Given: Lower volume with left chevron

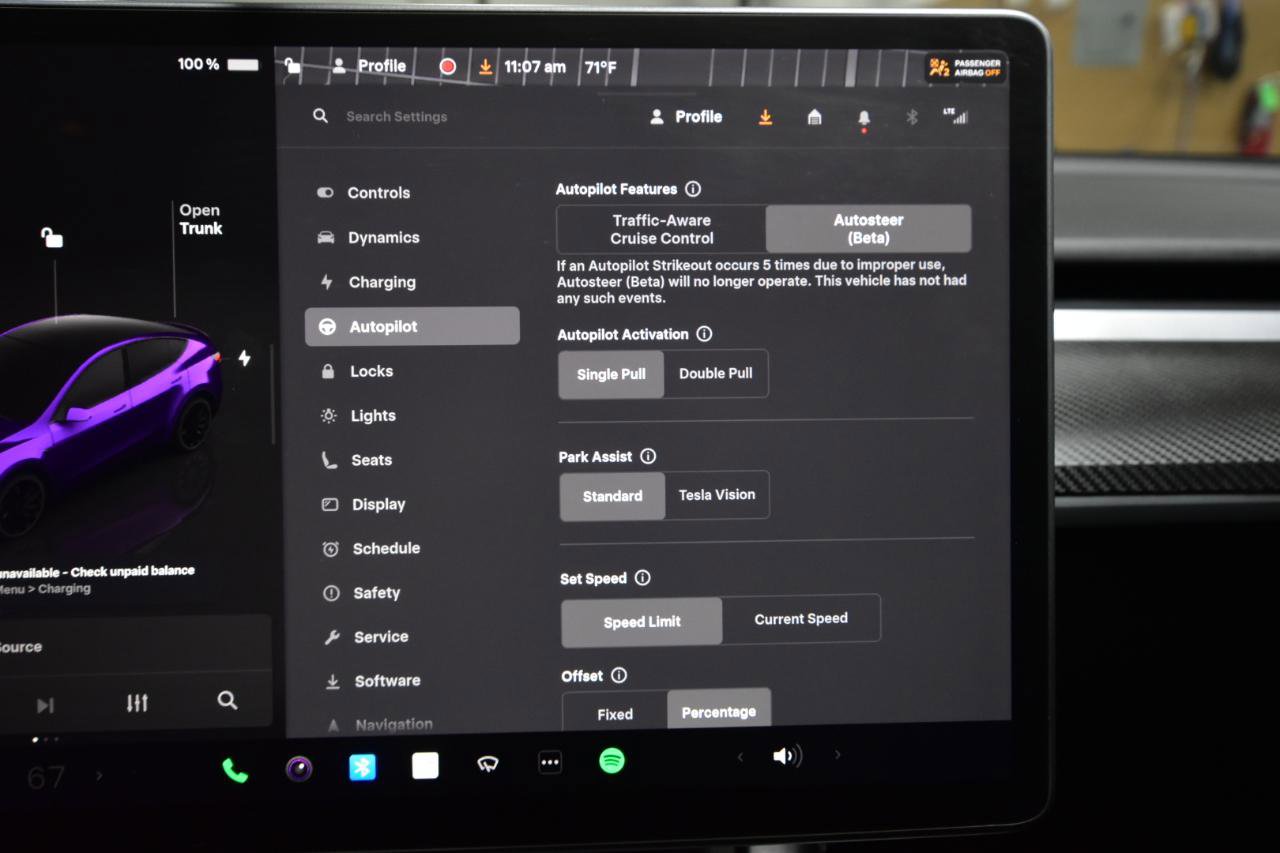Looking at the screenshot, I should pos(740,757).
